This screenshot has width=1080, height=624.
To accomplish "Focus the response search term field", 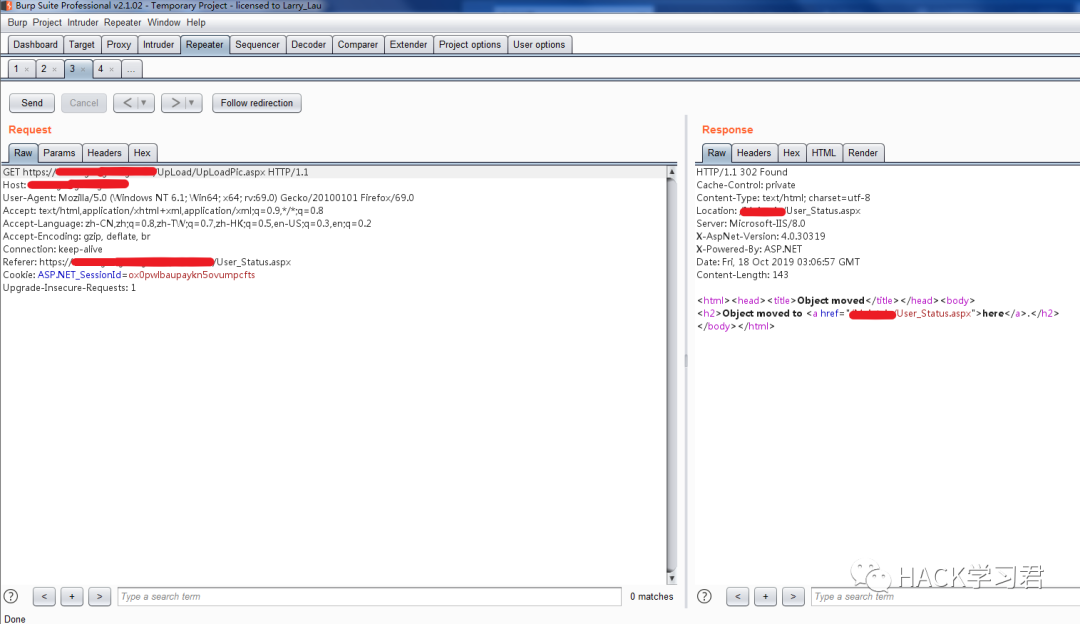I will 945,596.
